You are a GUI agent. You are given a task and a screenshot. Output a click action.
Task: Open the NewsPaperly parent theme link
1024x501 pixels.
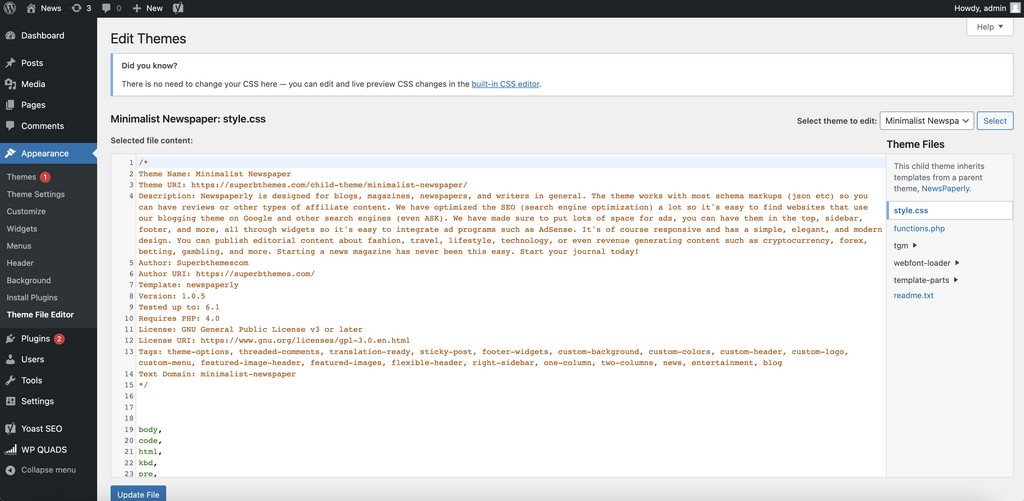[946, 188]
